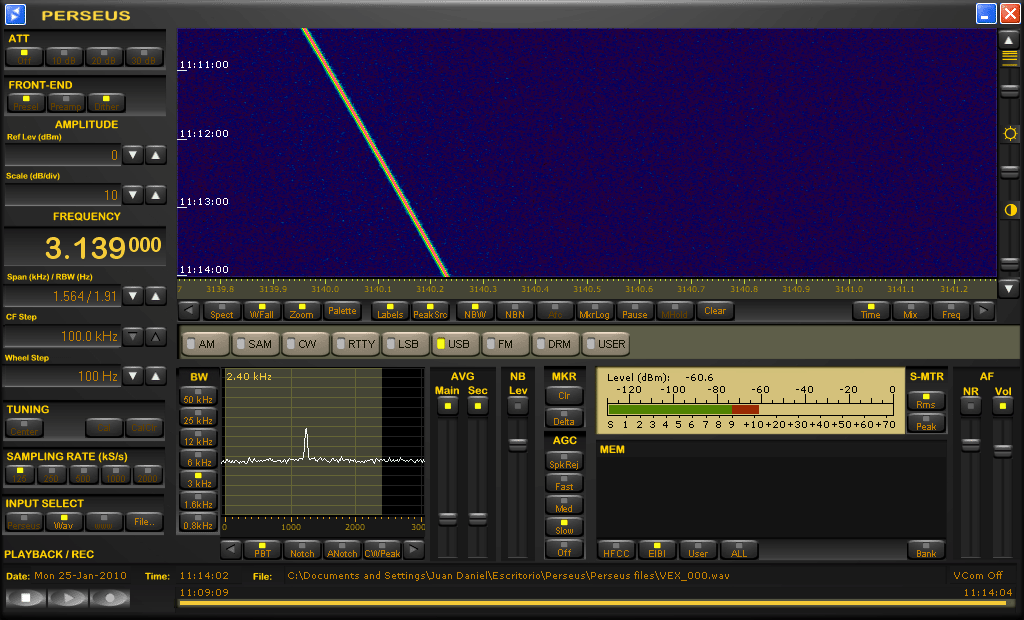1024x620 pixels.
Task: Click left arrow next to PBT button
Action: point(231,549)
